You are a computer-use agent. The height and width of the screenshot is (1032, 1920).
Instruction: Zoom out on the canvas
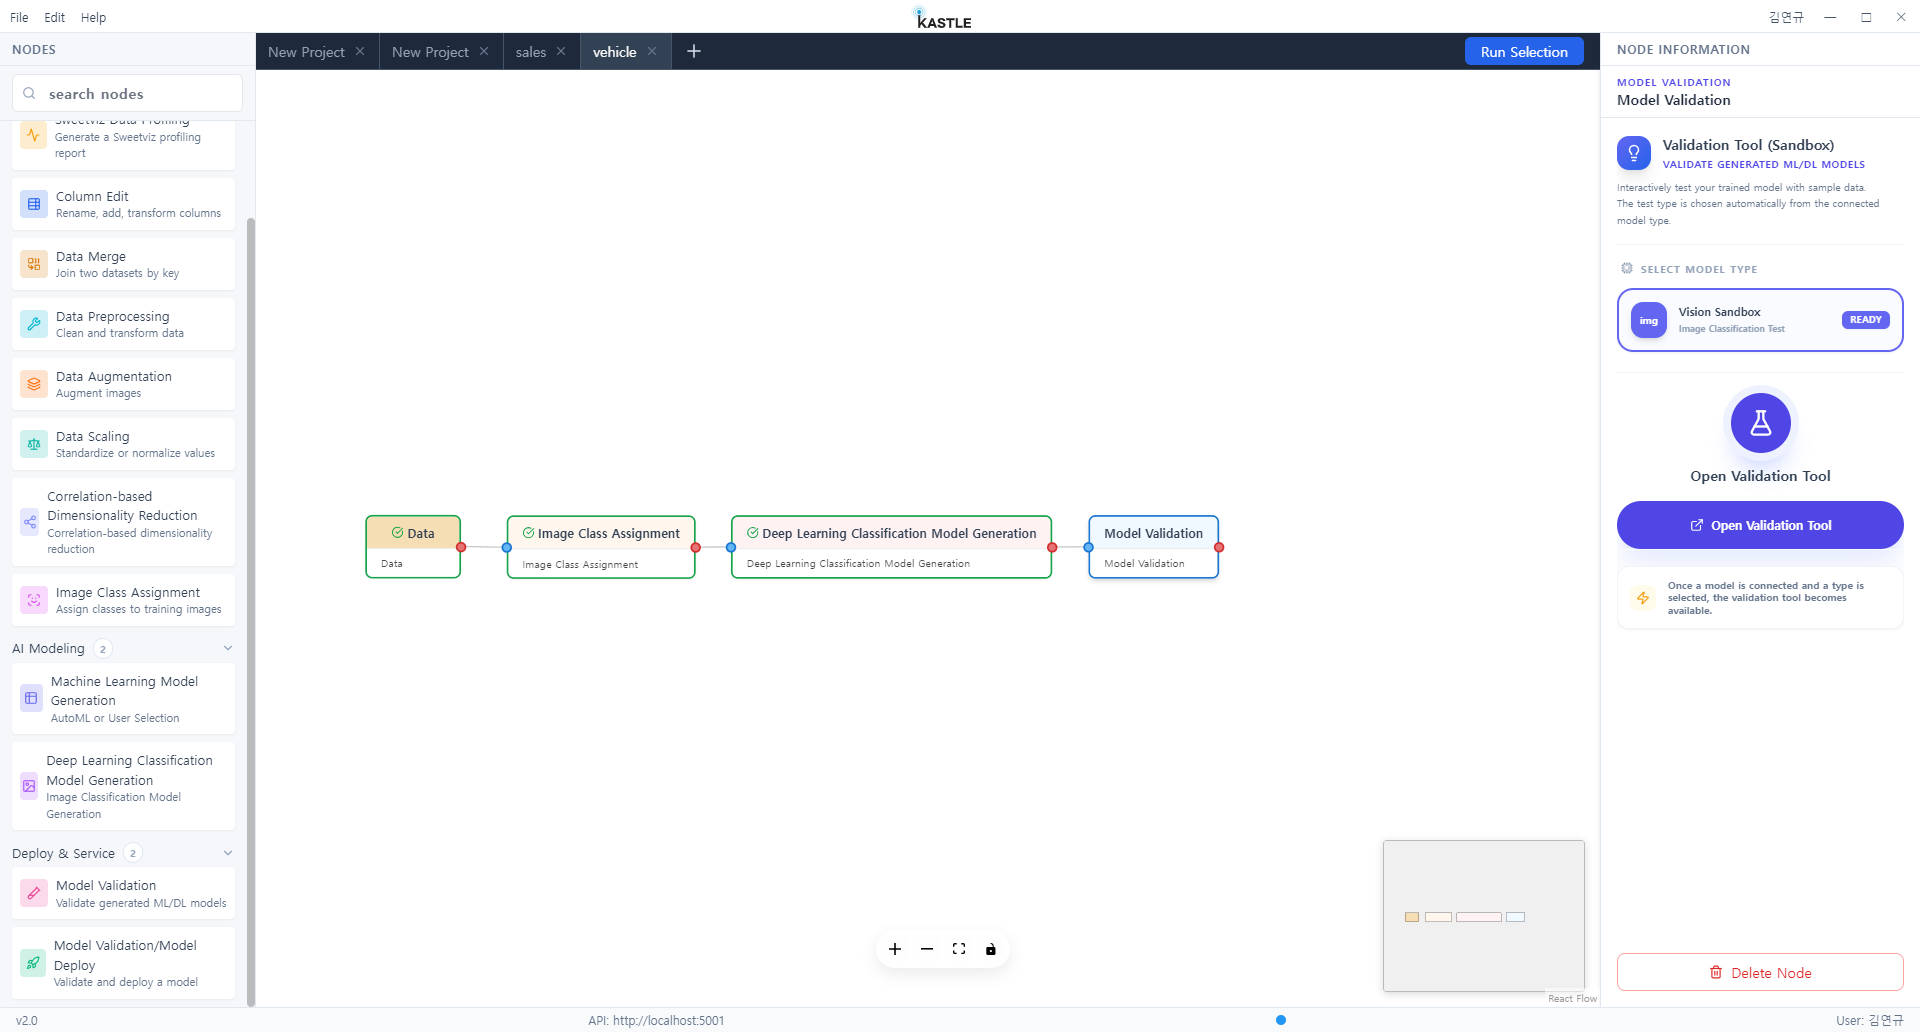coord(927,949)
